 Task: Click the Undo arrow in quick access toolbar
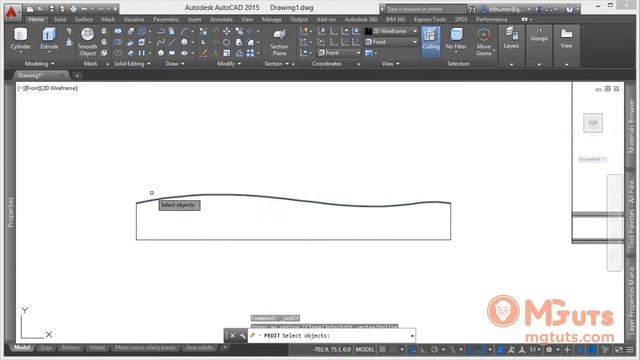pos(84,9)
